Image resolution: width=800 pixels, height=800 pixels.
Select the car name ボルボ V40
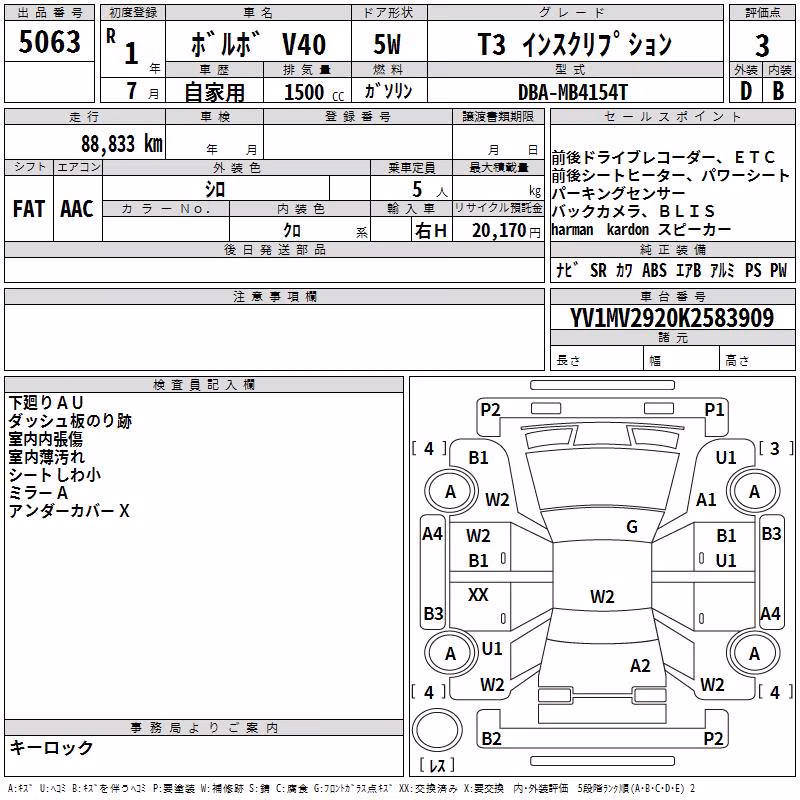[x=258, y=44]
